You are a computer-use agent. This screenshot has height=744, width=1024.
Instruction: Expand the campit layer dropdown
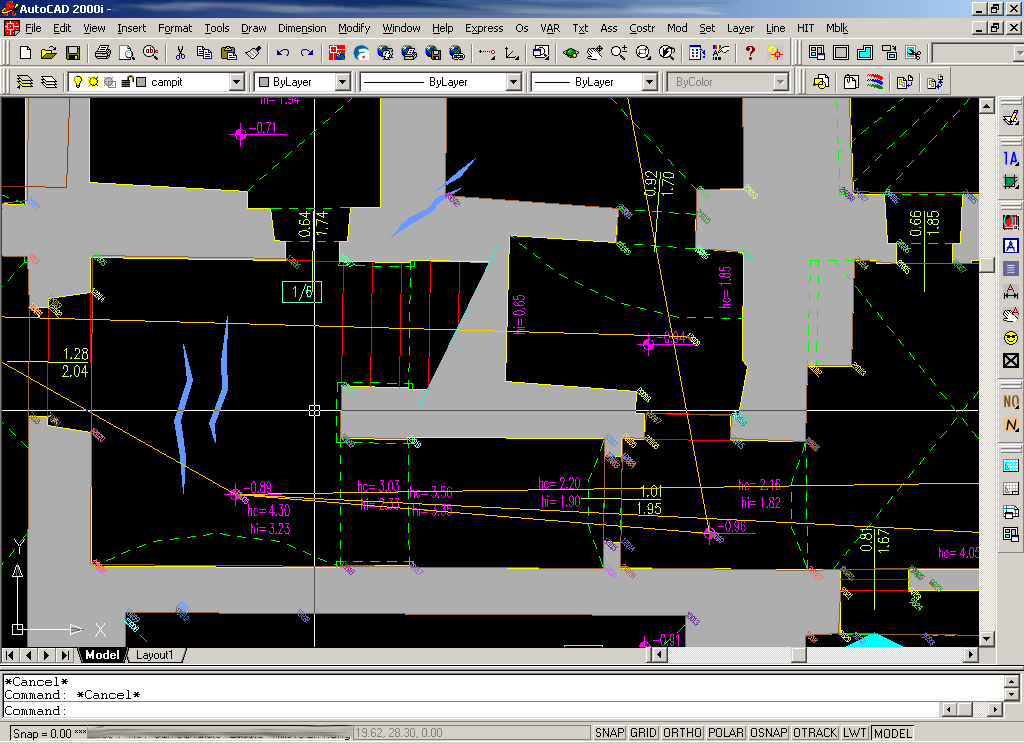tap(236, 82)
